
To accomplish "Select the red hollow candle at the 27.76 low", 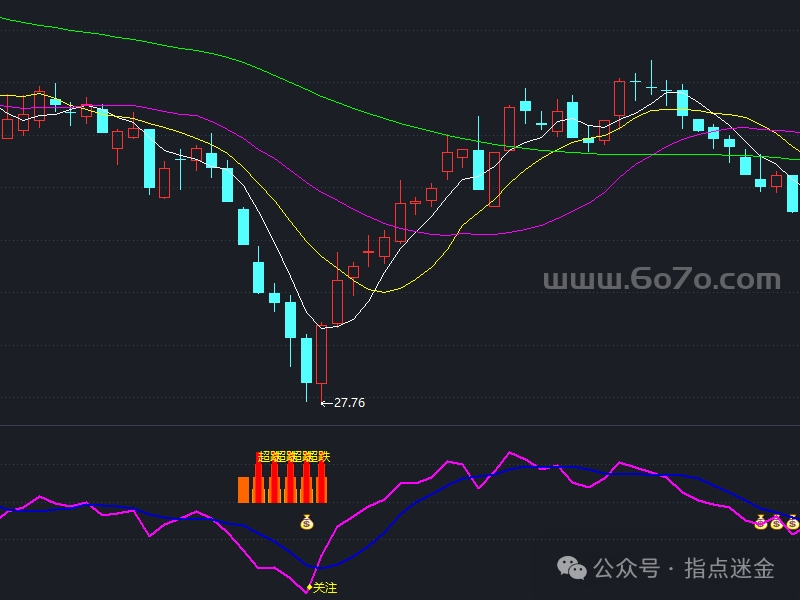I will 321,354.
